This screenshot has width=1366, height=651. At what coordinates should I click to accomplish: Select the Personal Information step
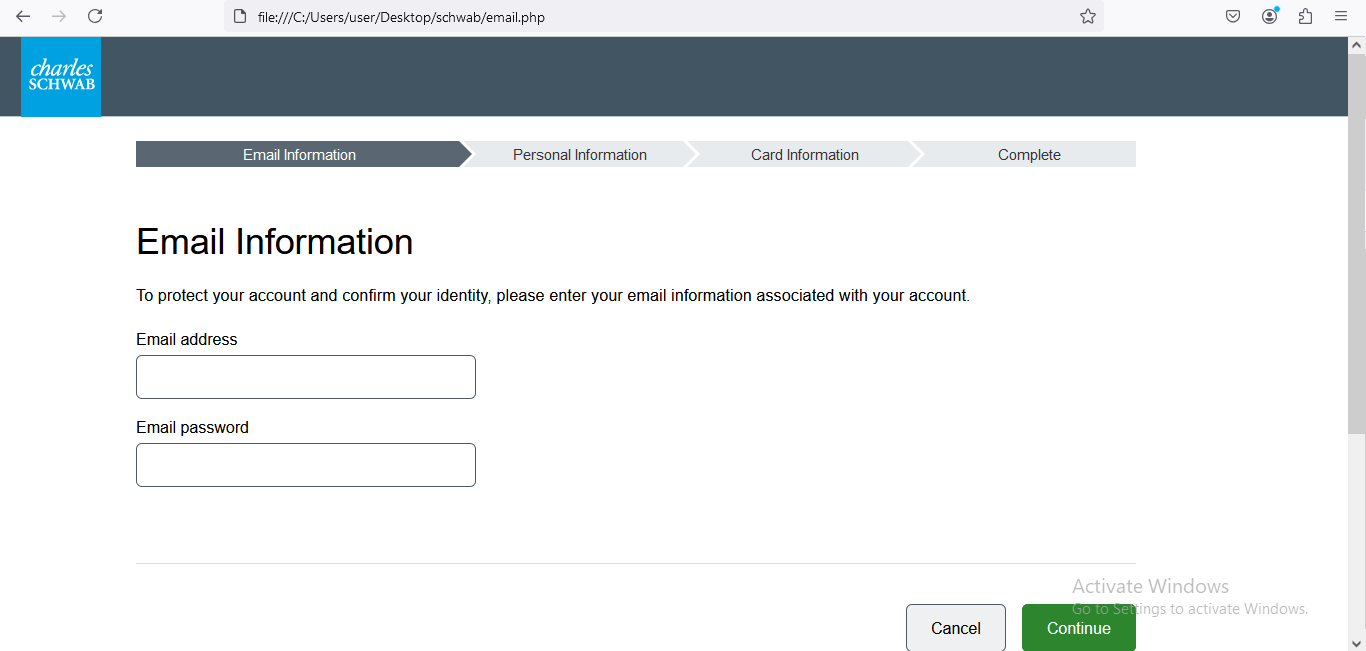point(580,154)
